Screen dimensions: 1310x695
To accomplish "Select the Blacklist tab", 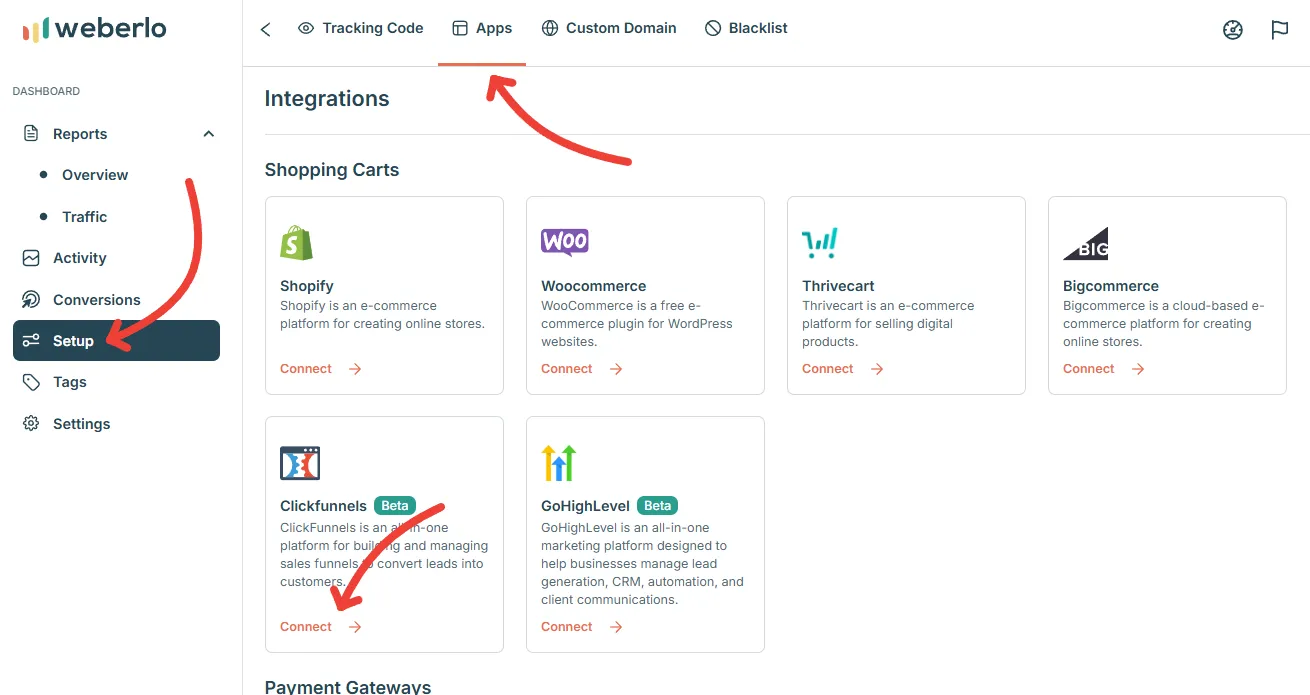I will (x=746, y=28).
